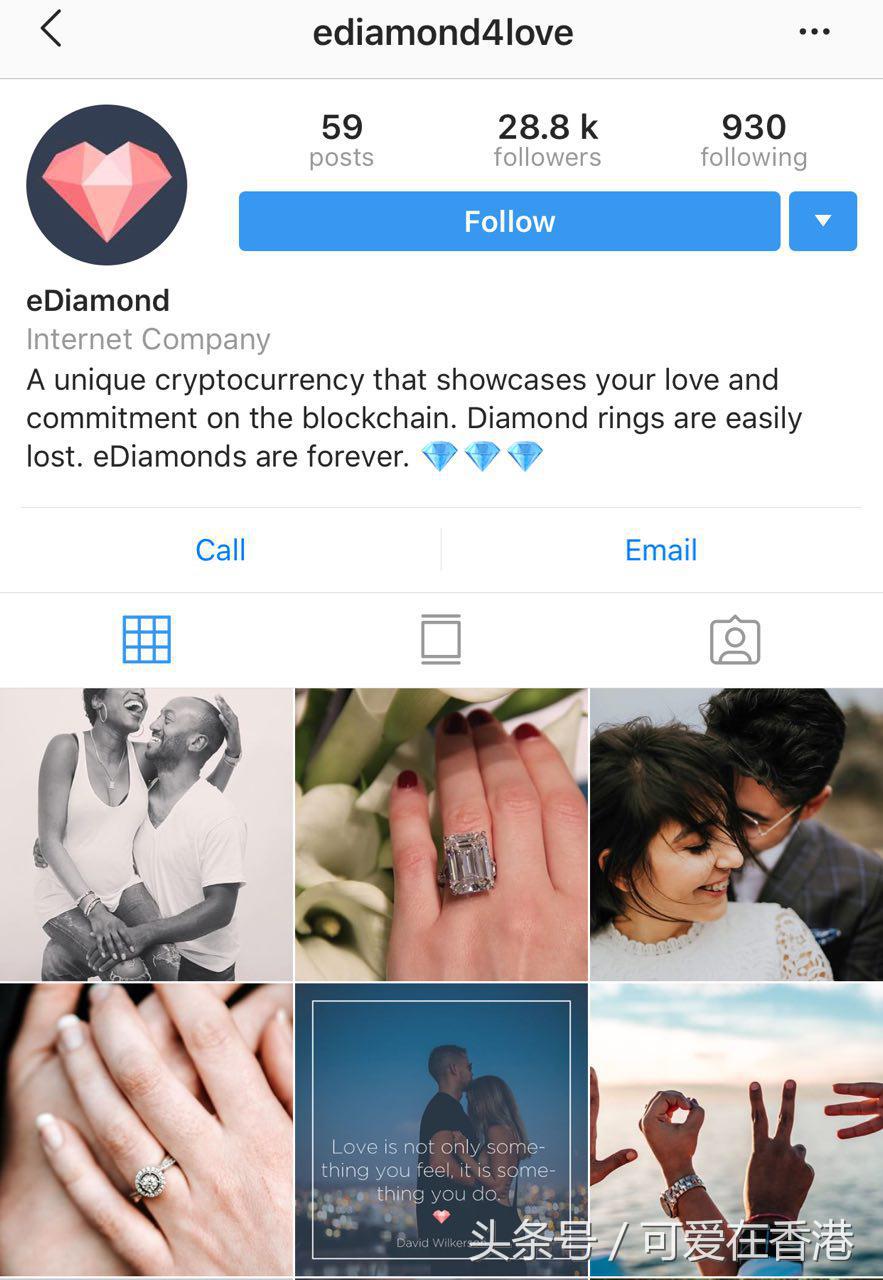Viewport: 883px width, 1280px height.
Task: Switch to grid view tab
Action: tap(147, 640)
